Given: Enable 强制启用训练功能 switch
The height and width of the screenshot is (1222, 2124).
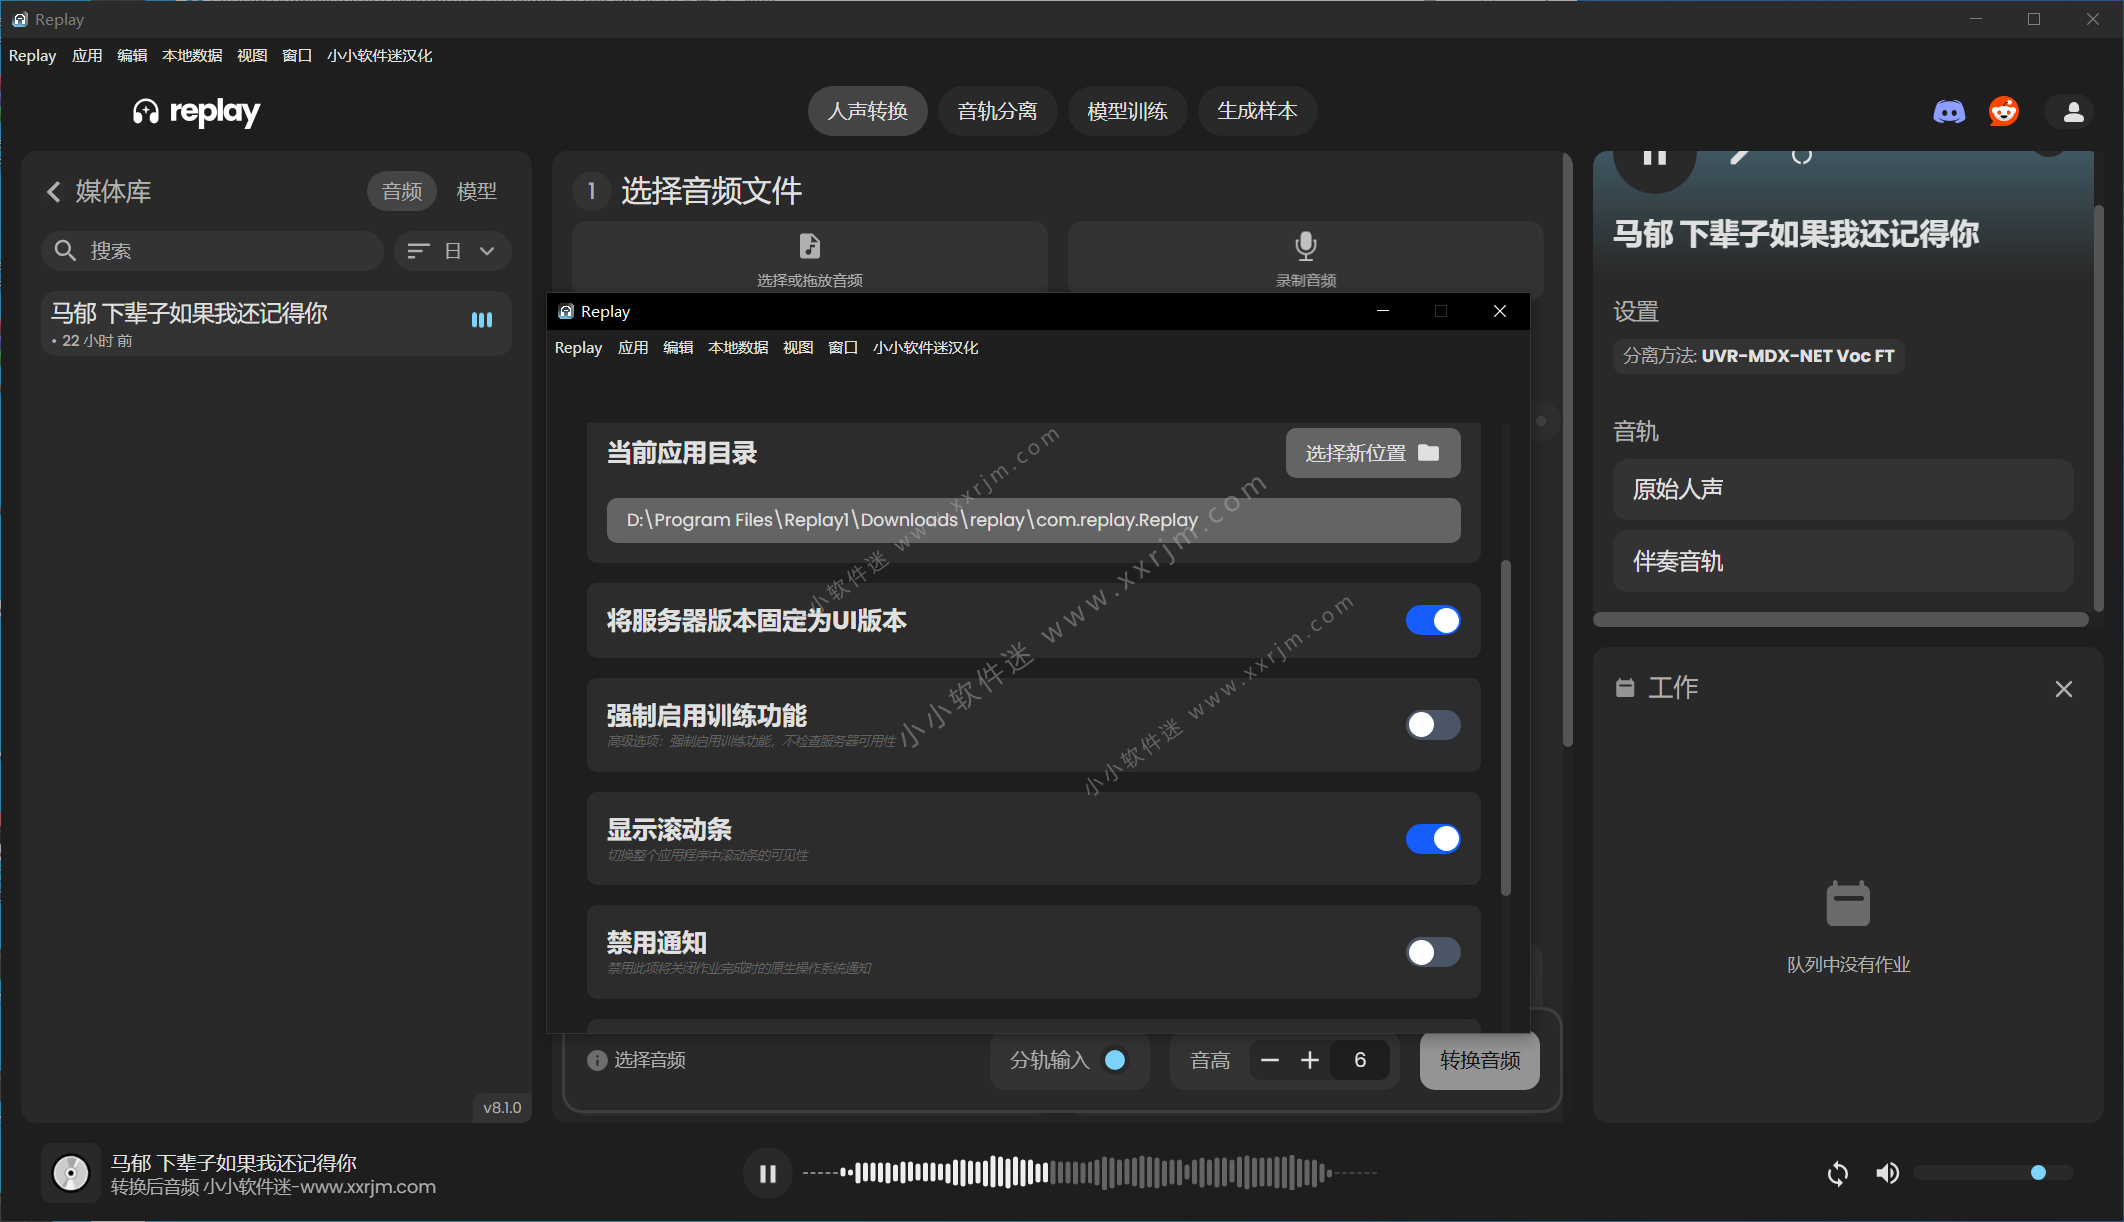Looking at the screenshot, I should pos(1433,725).
